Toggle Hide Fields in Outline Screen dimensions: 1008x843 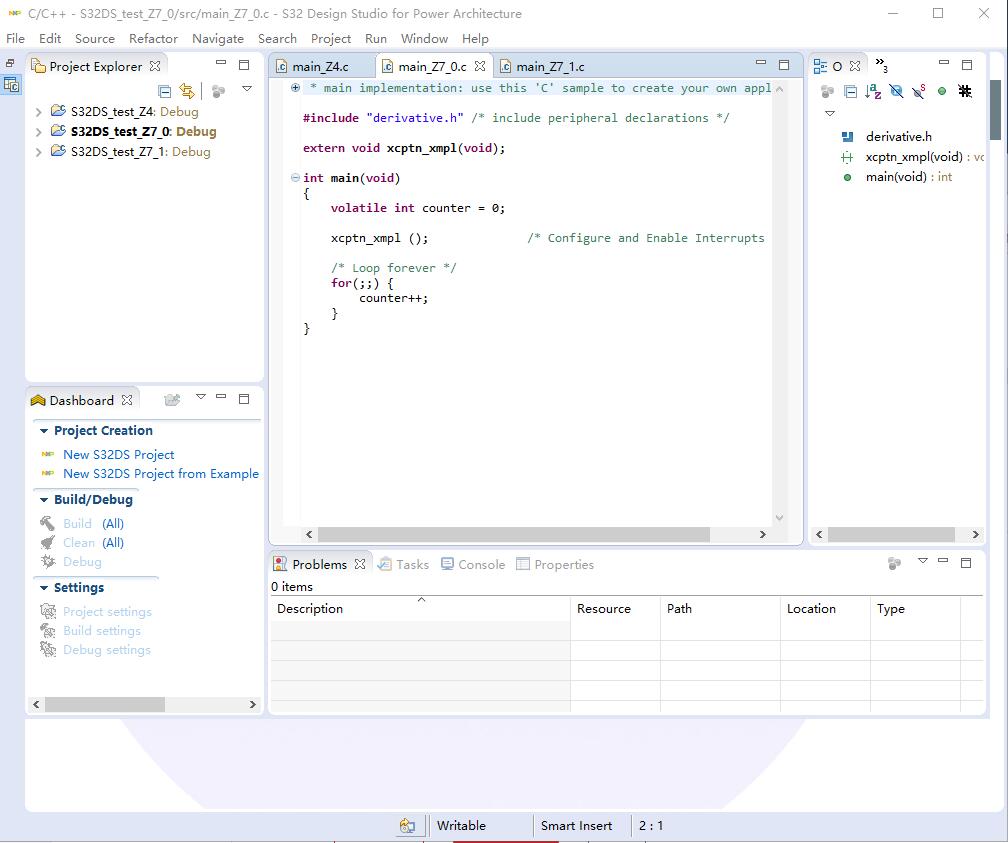tap(896, 92)
